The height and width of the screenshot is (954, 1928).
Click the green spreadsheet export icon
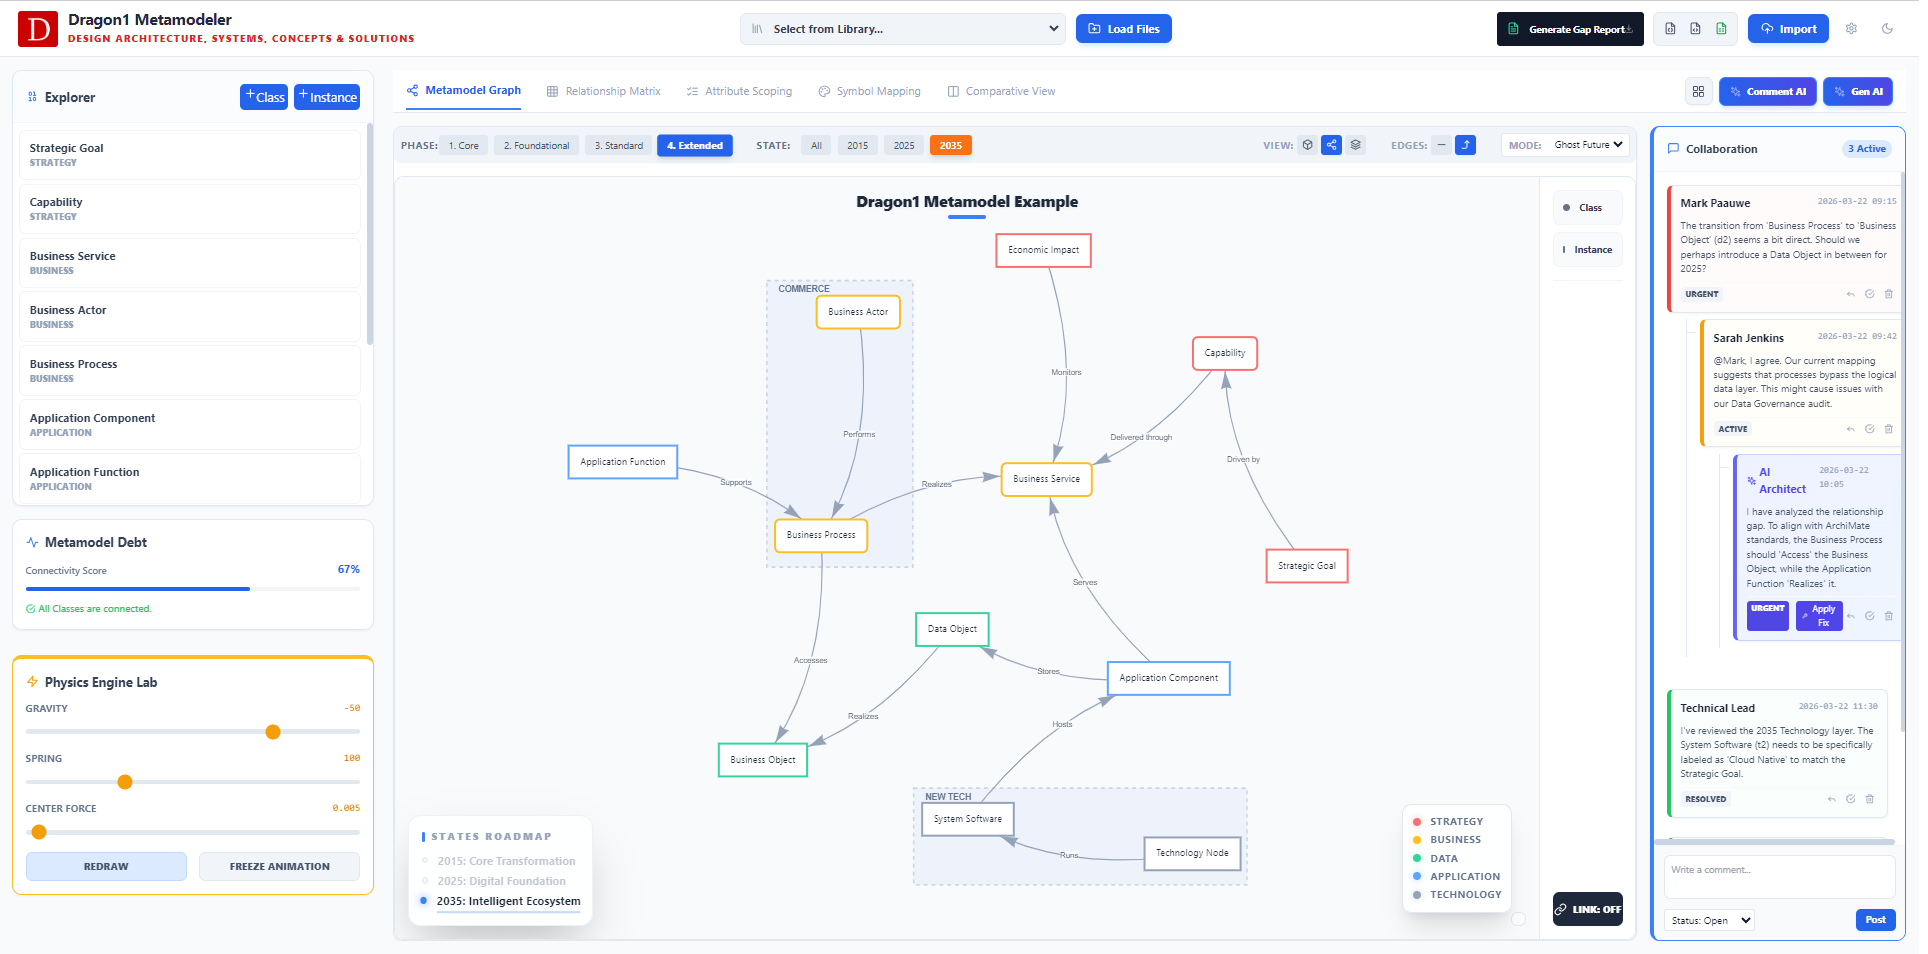tap(1721, 29)
